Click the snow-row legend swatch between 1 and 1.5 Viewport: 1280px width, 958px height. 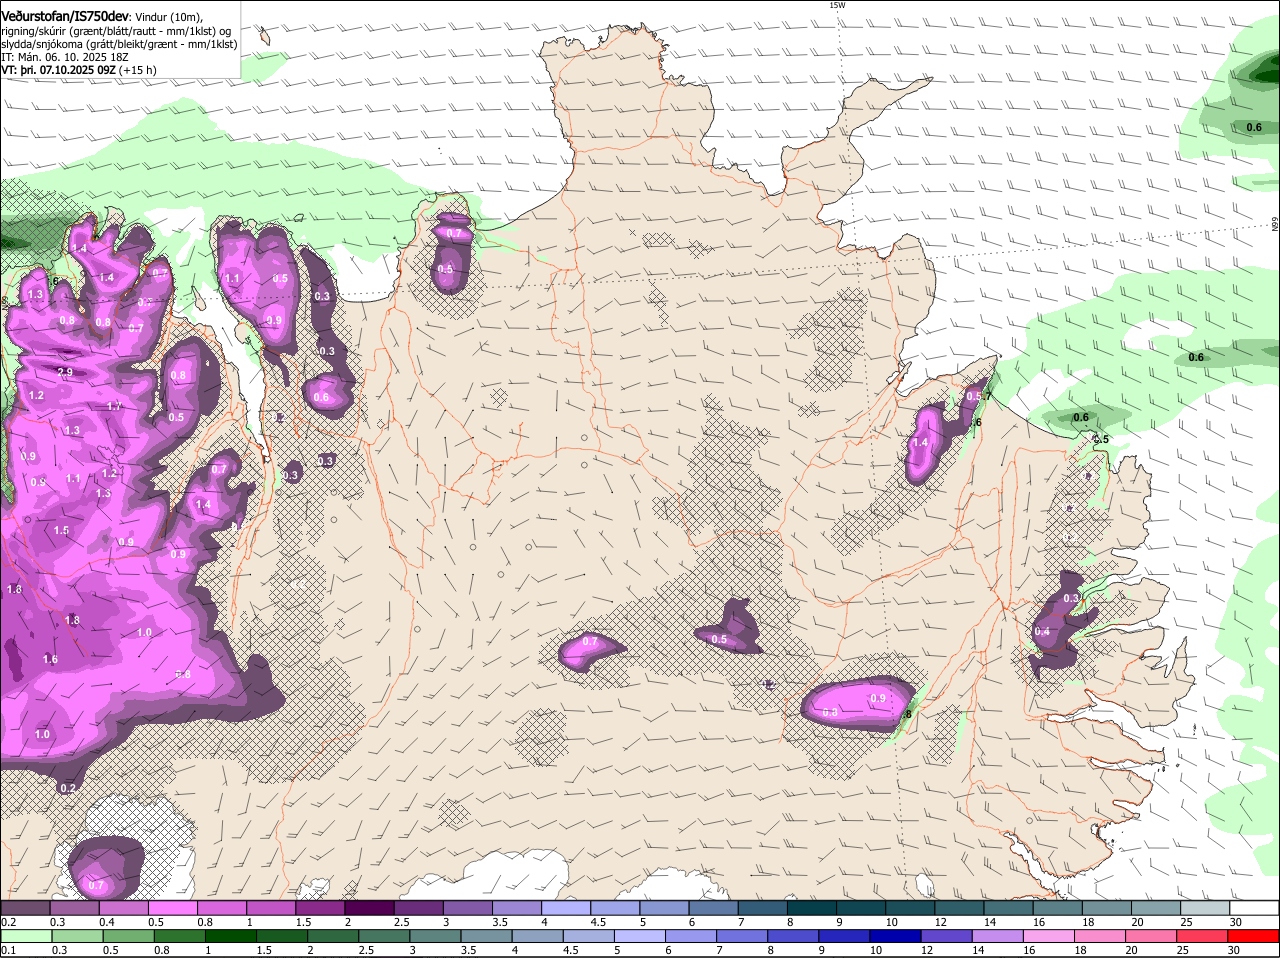270,908
